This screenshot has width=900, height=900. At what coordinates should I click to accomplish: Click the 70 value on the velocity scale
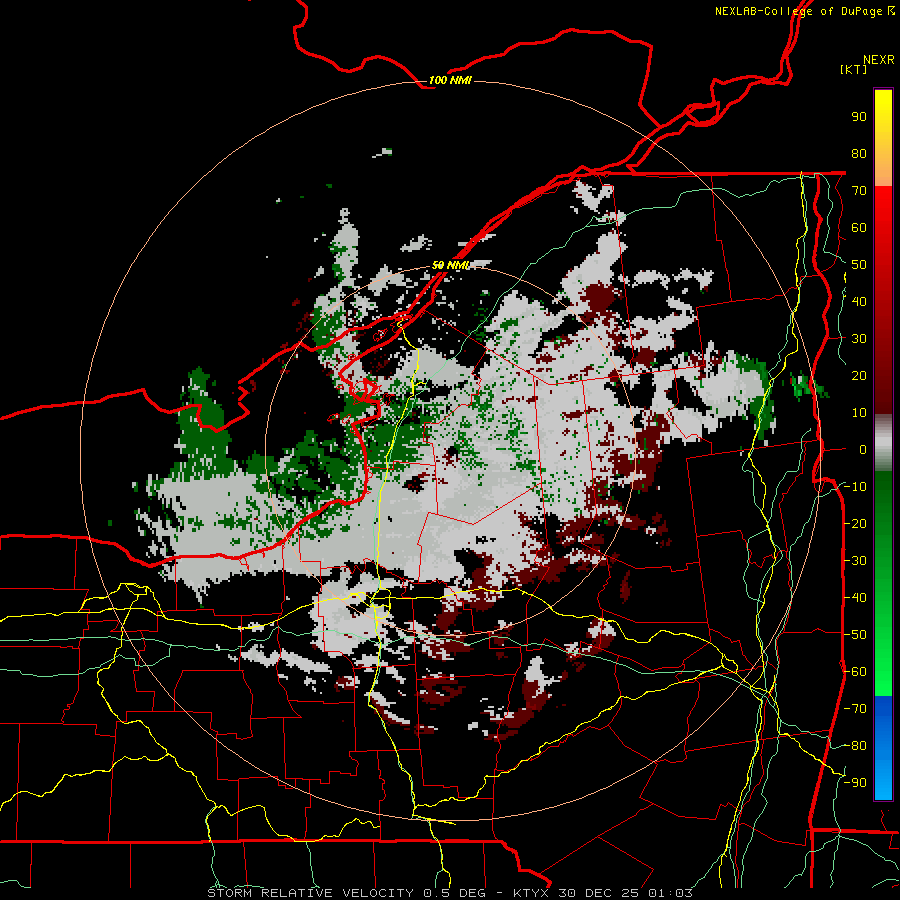point(859,191)
